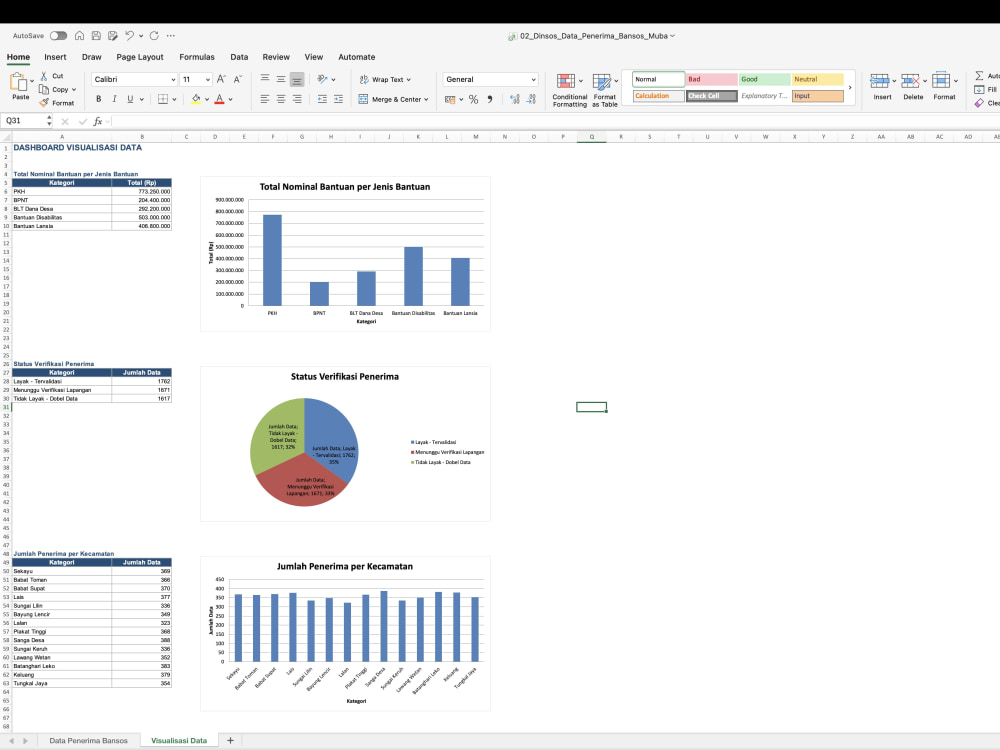Open the Data Penerima Bansos sheet tab
This screenshot has height=750, width=1000.
click(89, 740)
